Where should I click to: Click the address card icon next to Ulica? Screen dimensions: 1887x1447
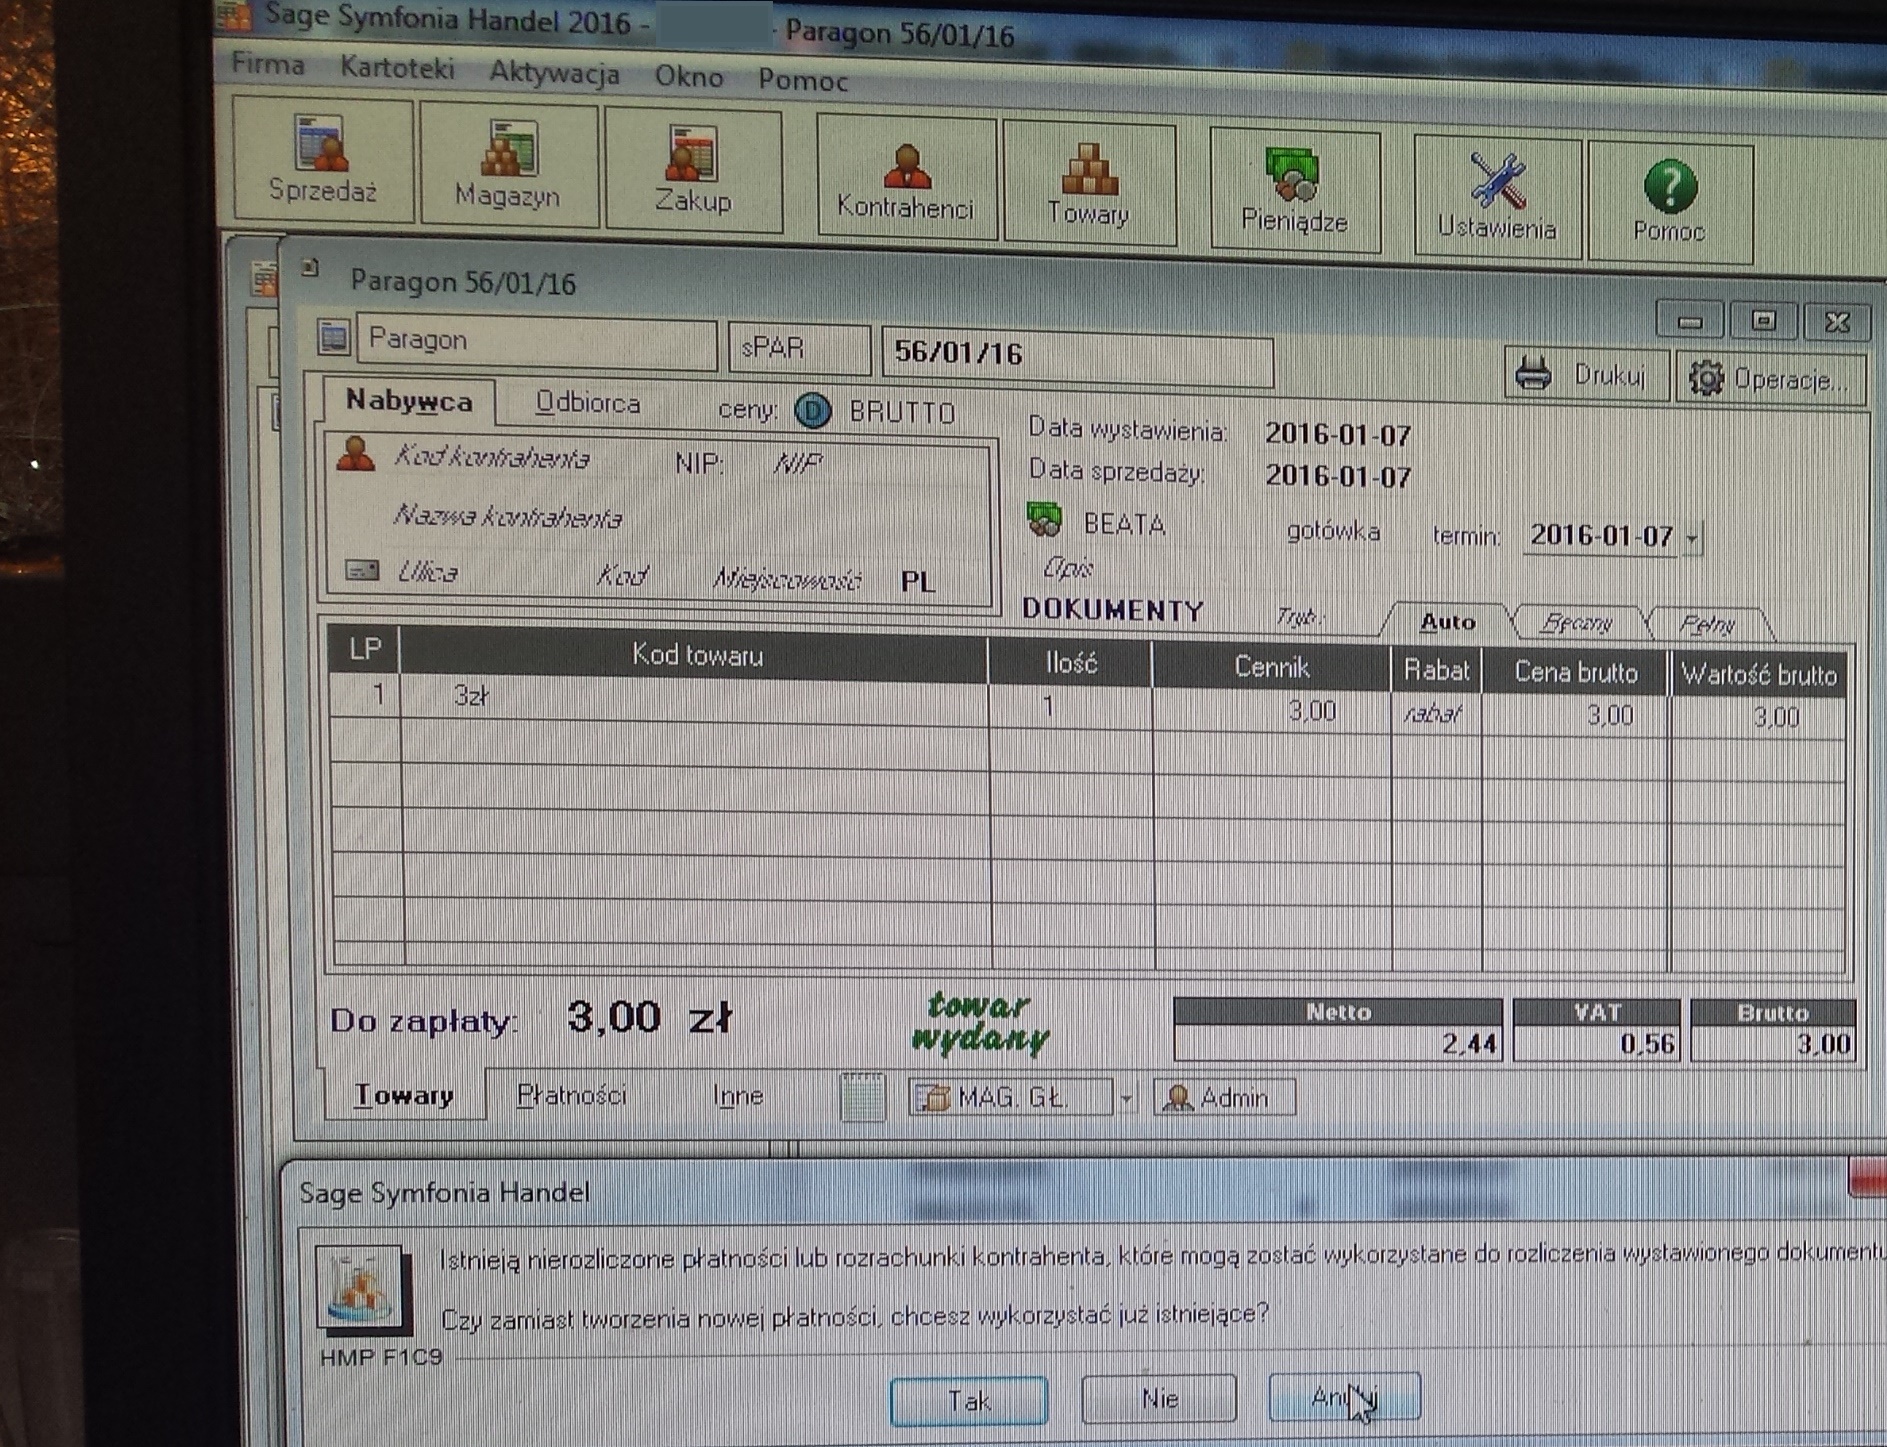click(x=362, y=570)
